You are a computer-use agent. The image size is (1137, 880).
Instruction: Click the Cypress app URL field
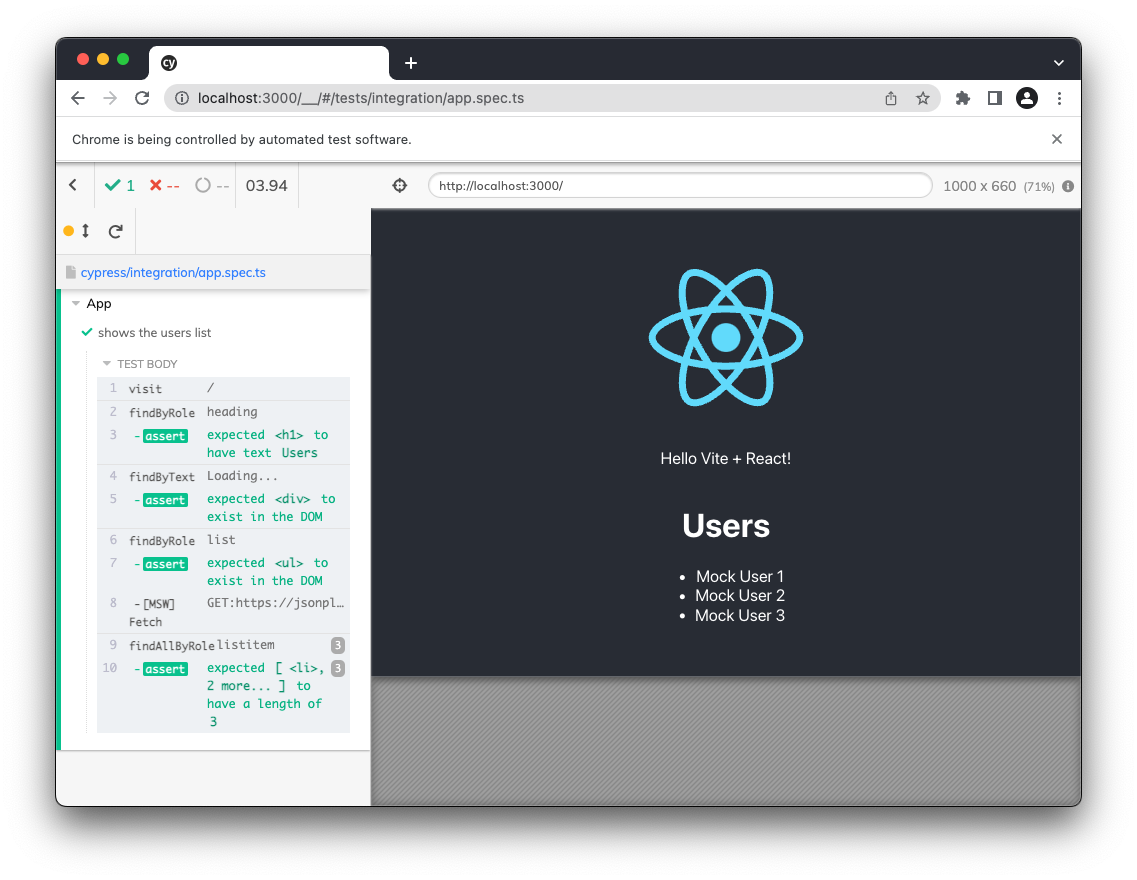click(x=680, y=186)
